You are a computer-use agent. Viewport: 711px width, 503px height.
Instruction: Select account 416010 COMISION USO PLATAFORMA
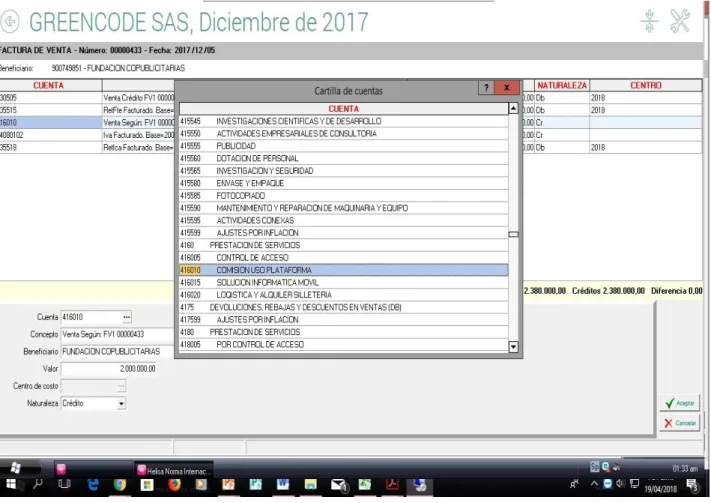tap(344, 270)
